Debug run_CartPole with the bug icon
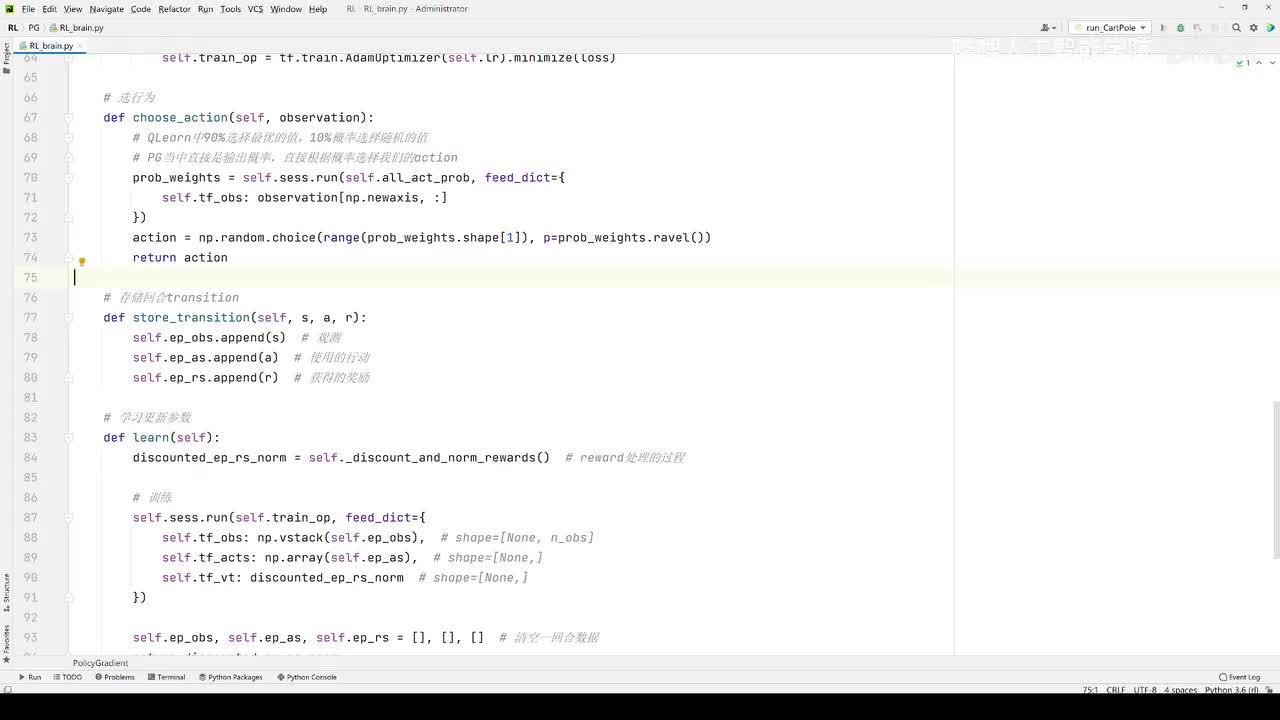Screen dimensions: 1280x720 (x=1180, y=28)
